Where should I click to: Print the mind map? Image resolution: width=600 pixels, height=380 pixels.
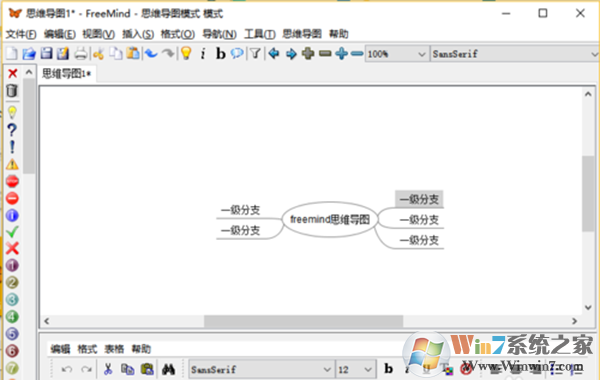[80, 54]
